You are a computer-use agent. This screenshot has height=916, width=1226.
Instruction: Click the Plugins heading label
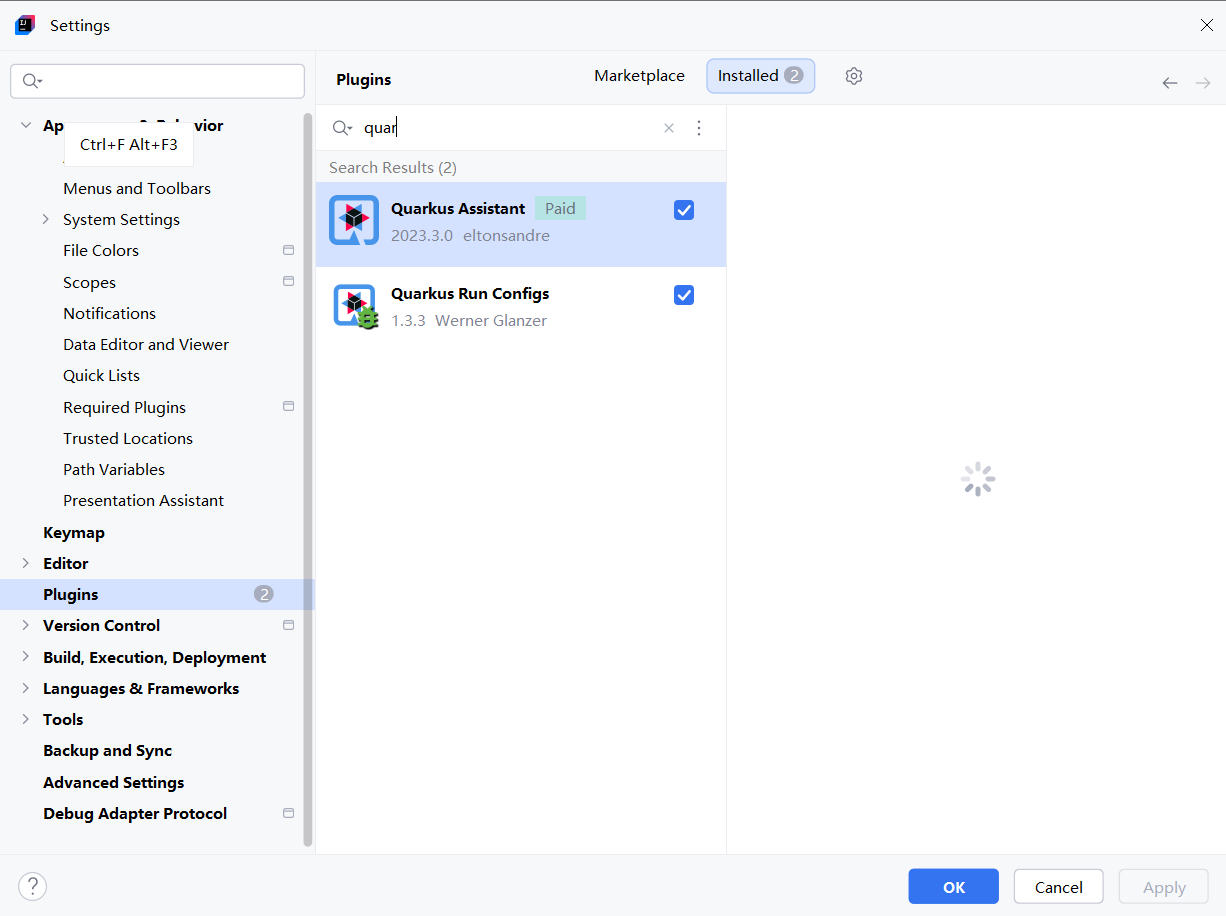coord(364,79)
